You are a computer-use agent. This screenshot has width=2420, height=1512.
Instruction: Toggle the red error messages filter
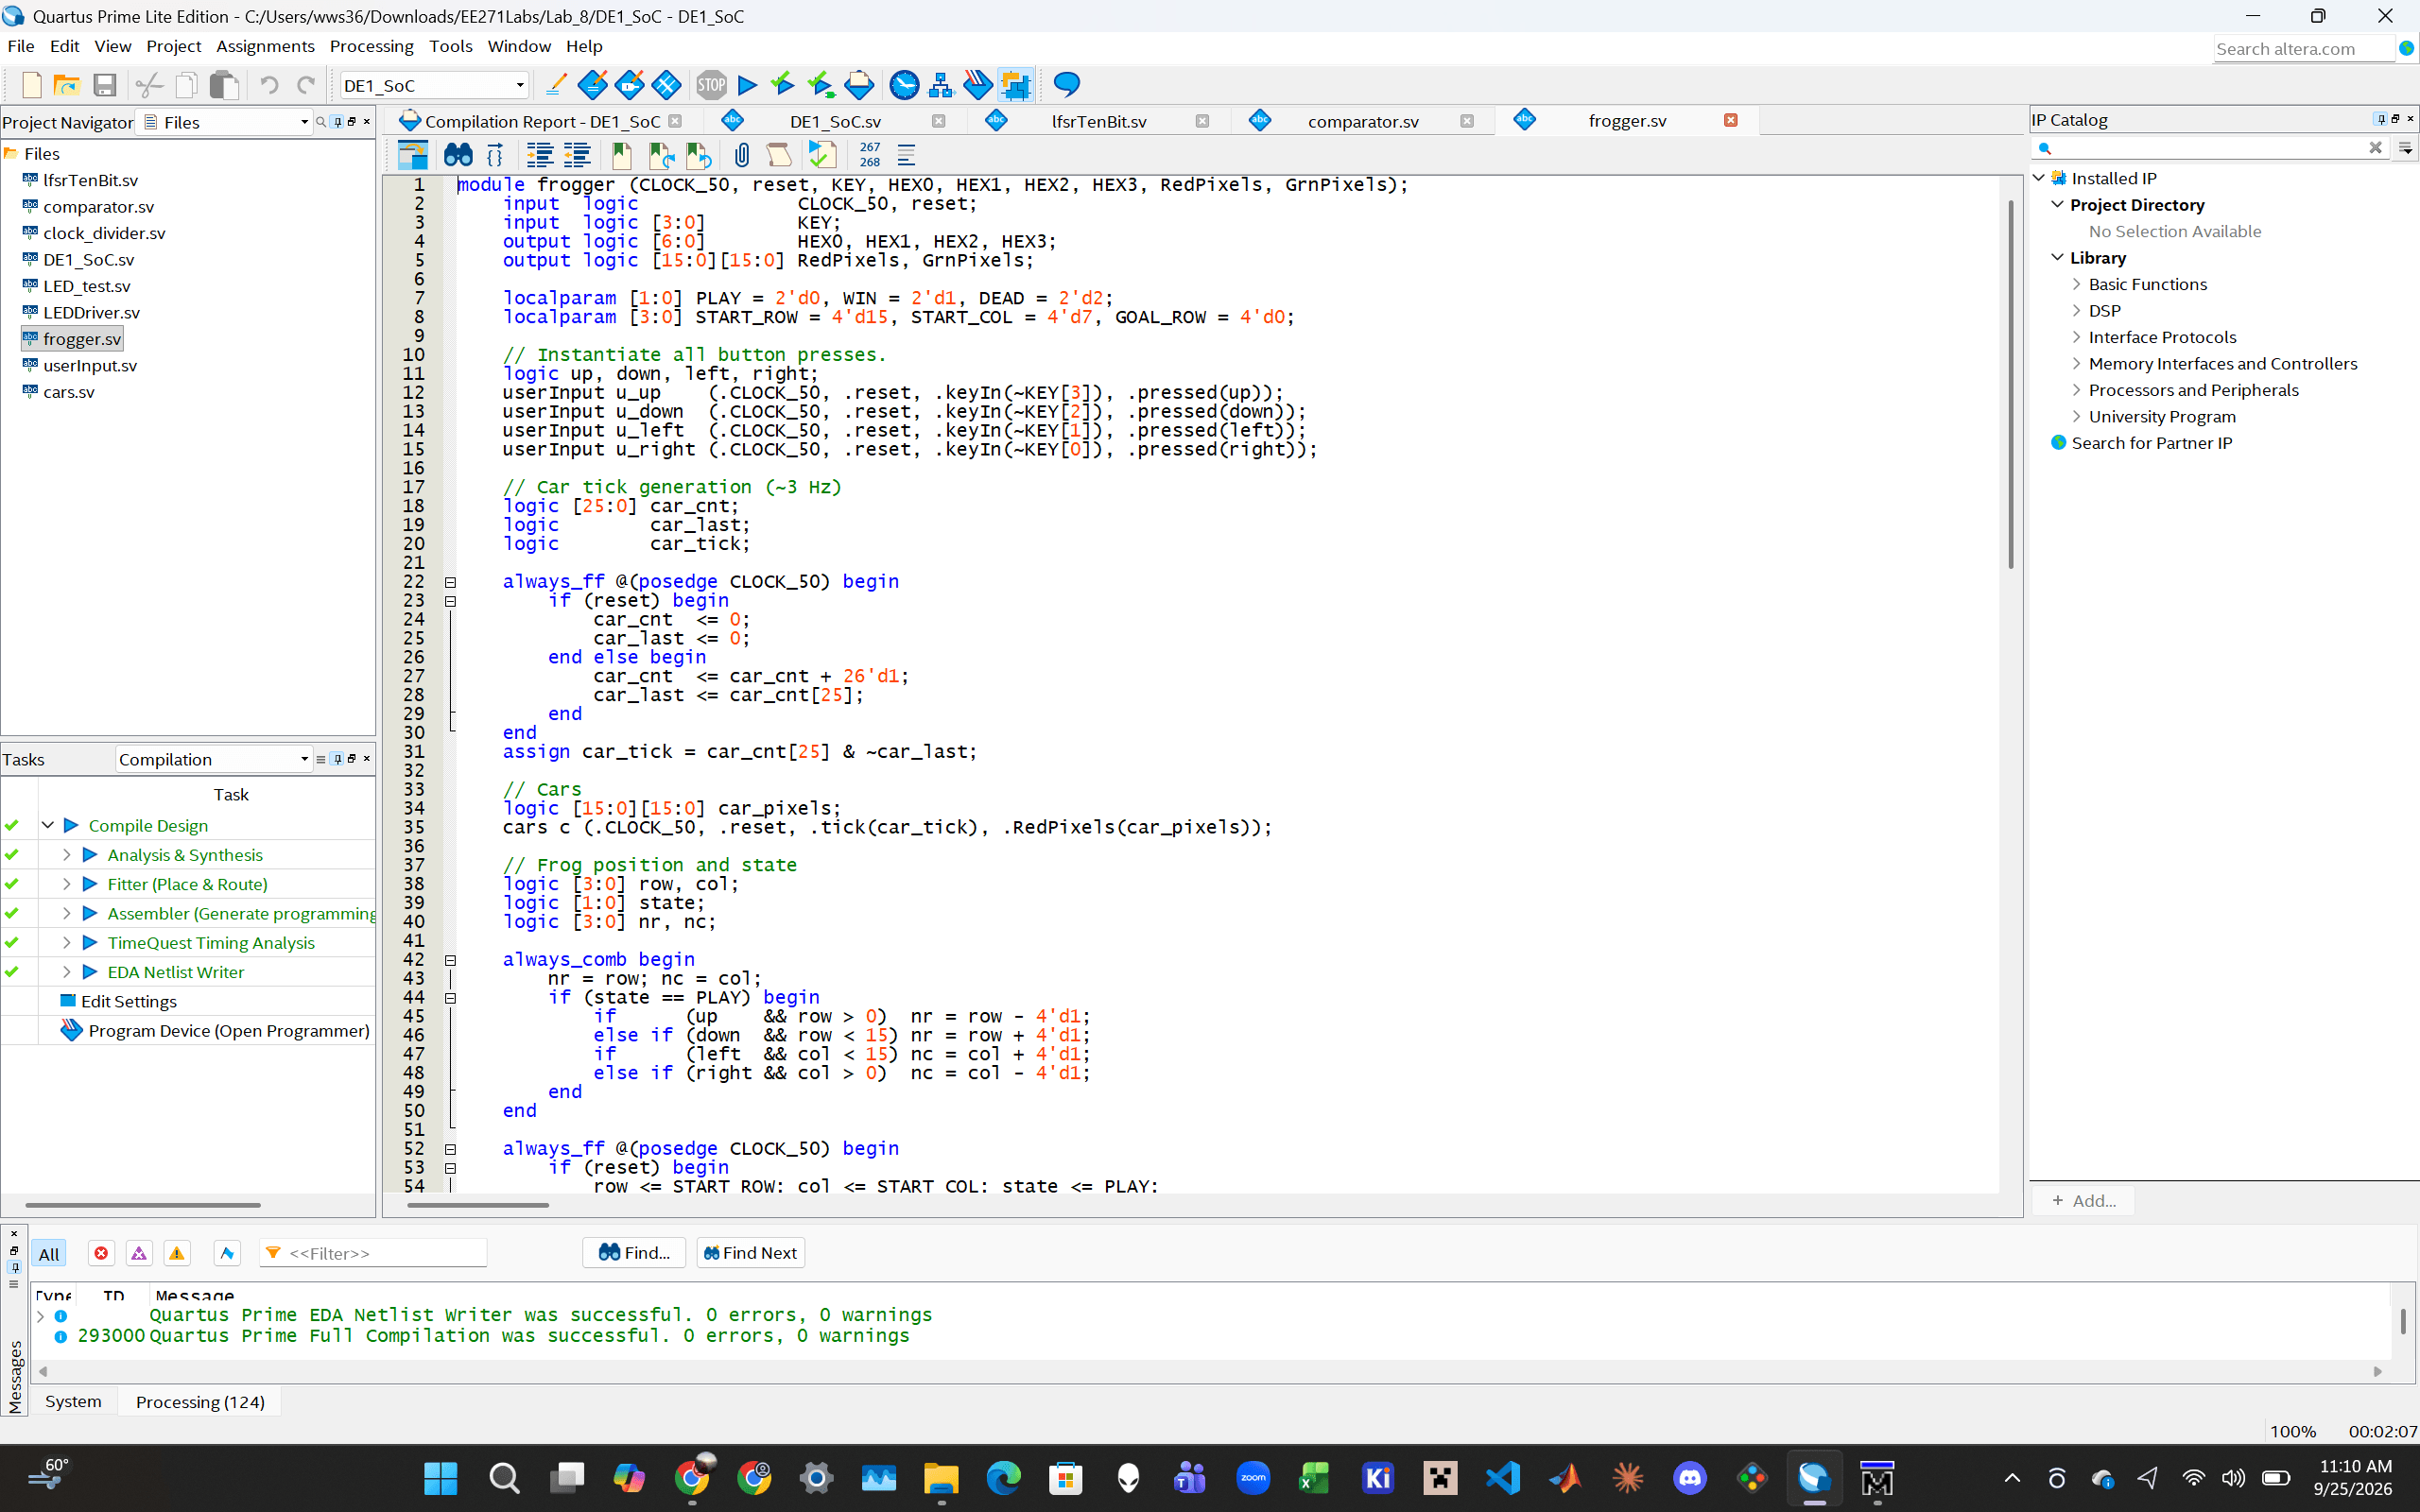click(101, 1253)
